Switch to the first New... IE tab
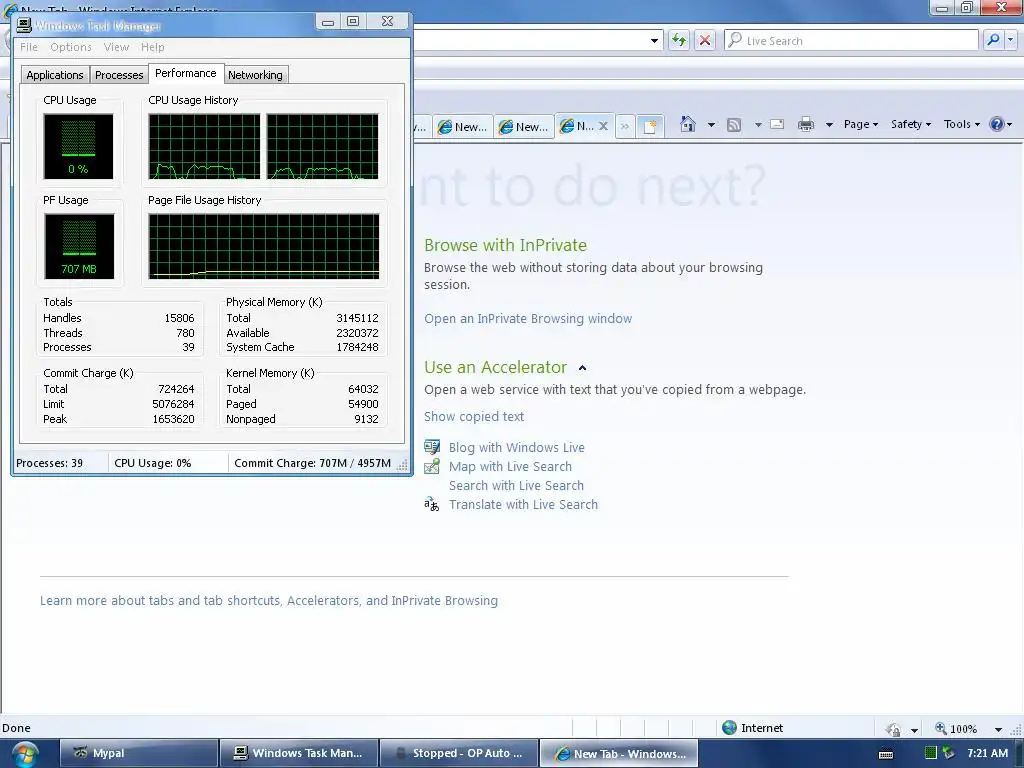 [x=462, y=127]
